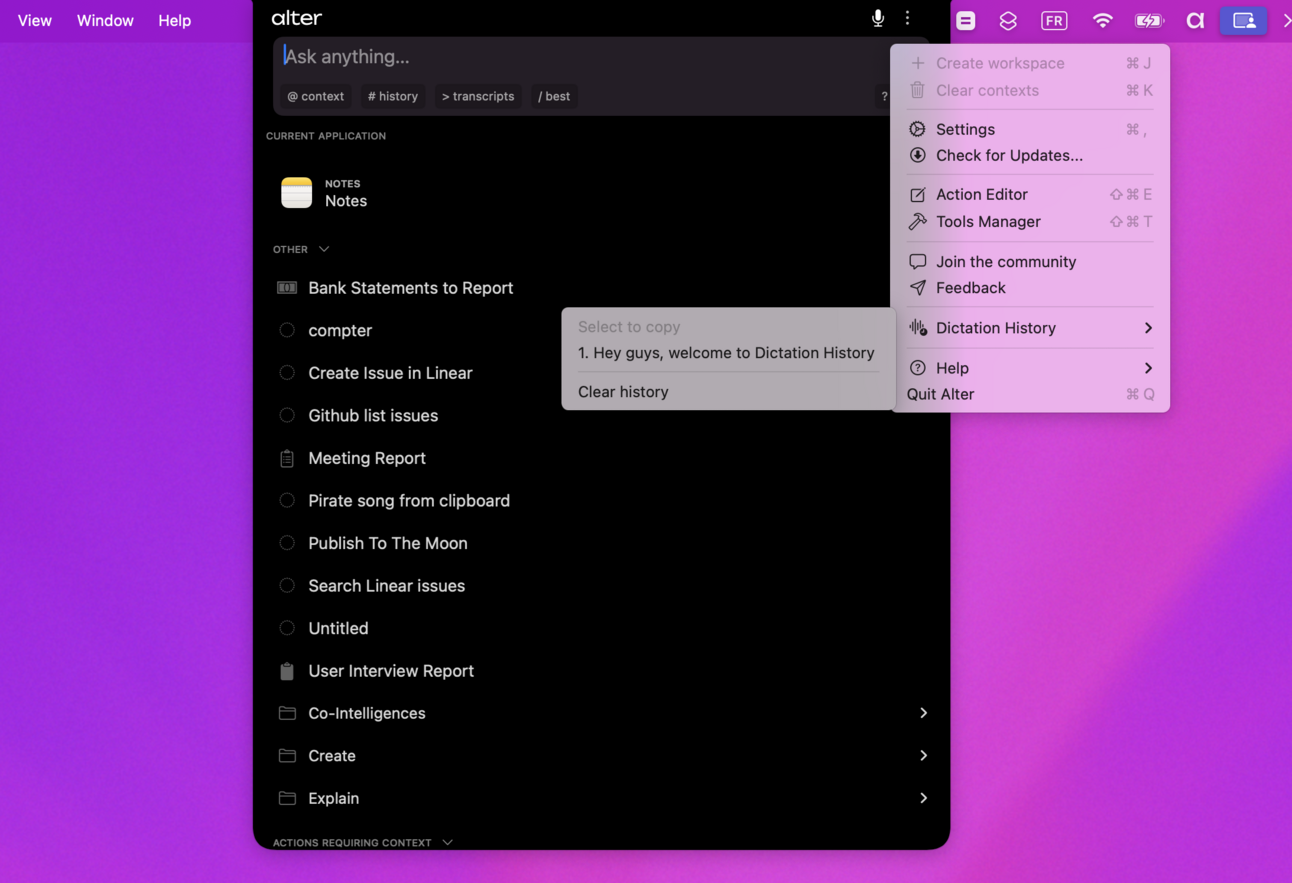The height and width of the screenshot is (883, 1292).
Task: Click the Wi-Fi icon in menu bar
Action: (x=1102, y=20)
